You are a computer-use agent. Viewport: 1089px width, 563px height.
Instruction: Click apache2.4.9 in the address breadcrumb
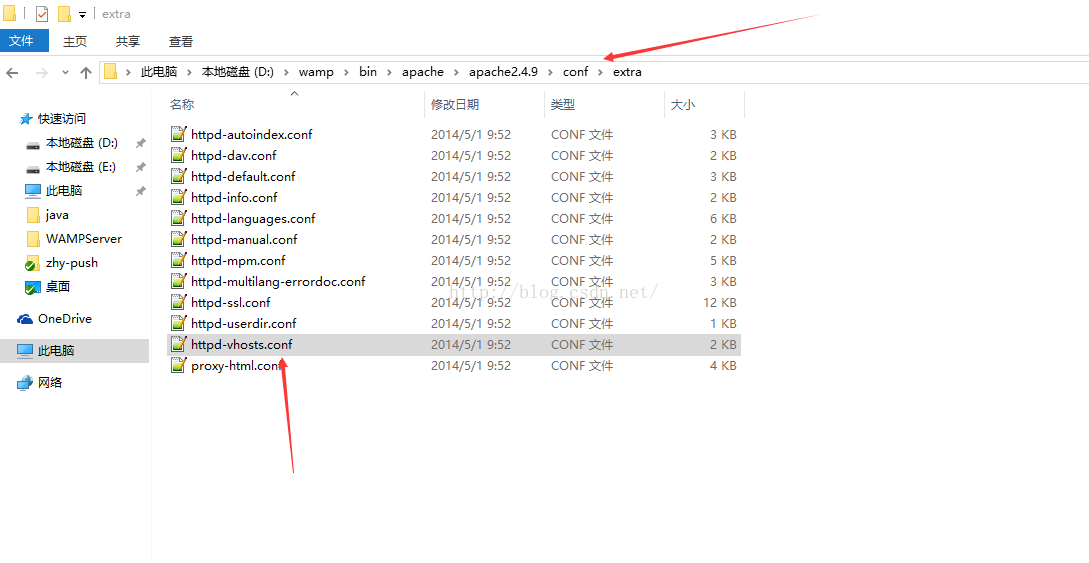pos(503,72)
